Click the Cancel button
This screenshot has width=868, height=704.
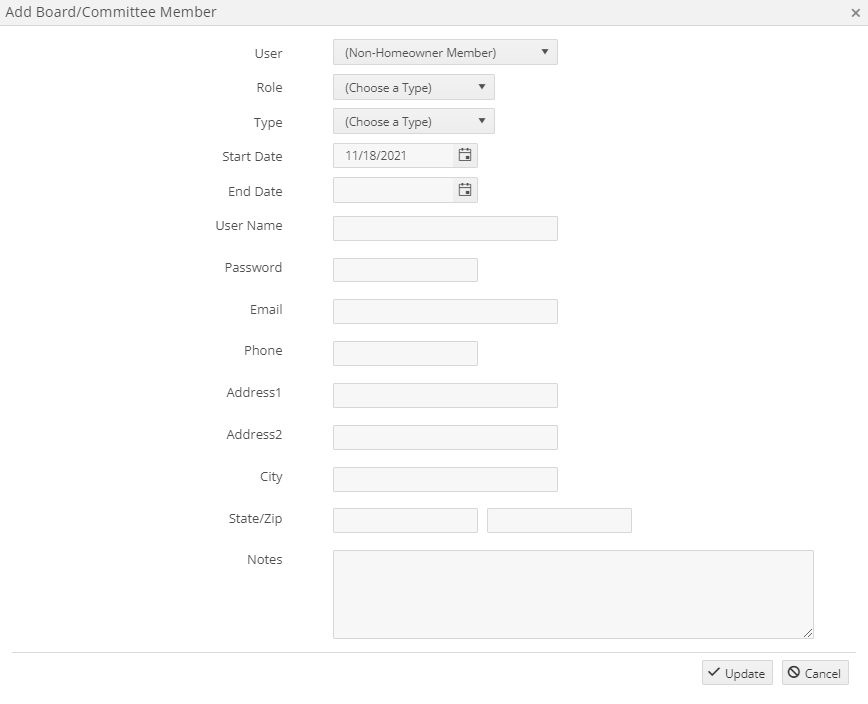[x=815, y=673]
